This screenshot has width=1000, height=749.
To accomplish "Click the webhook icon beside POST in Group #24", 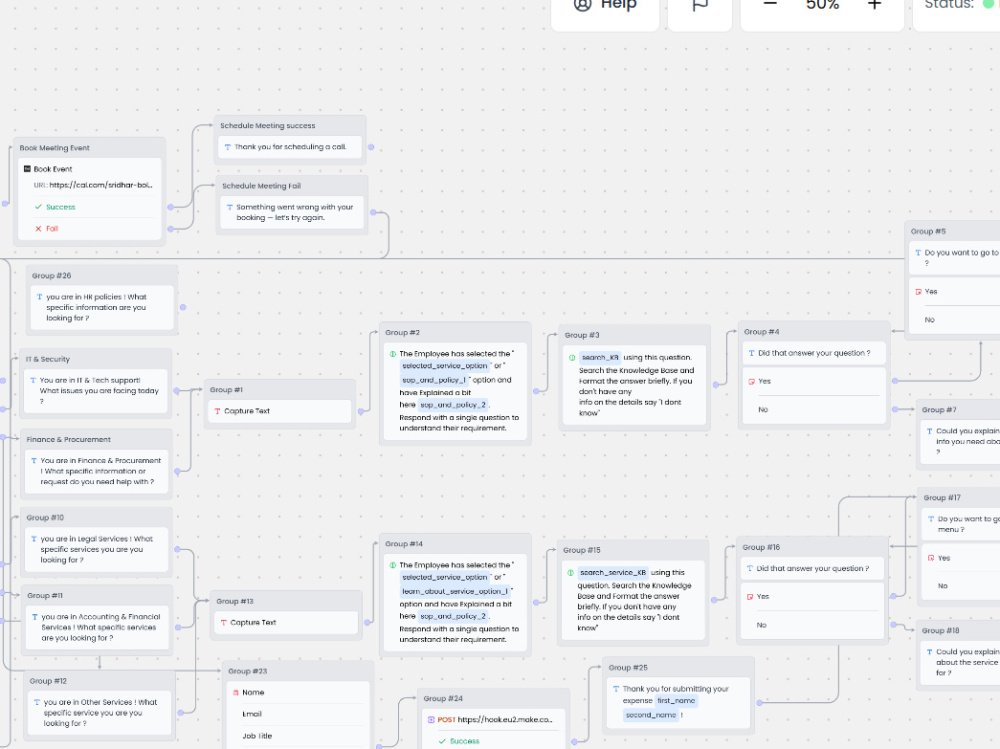I will point(431,720).
